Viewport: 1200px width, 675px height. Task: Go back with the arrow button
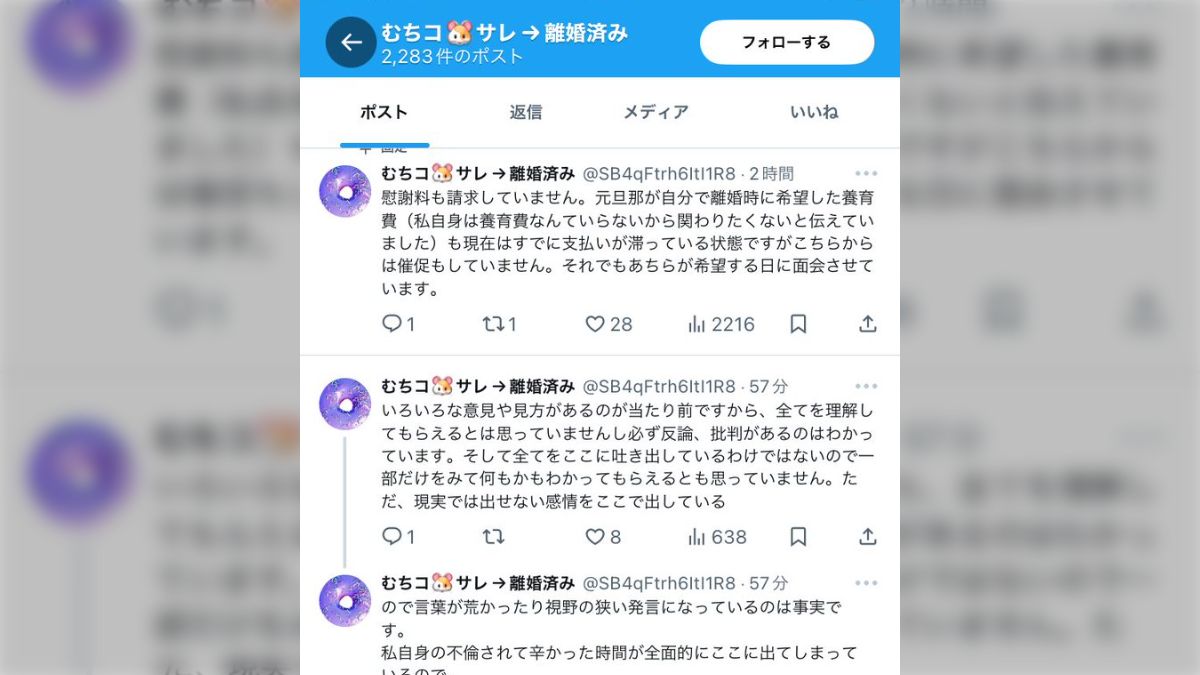pos(351,42)
